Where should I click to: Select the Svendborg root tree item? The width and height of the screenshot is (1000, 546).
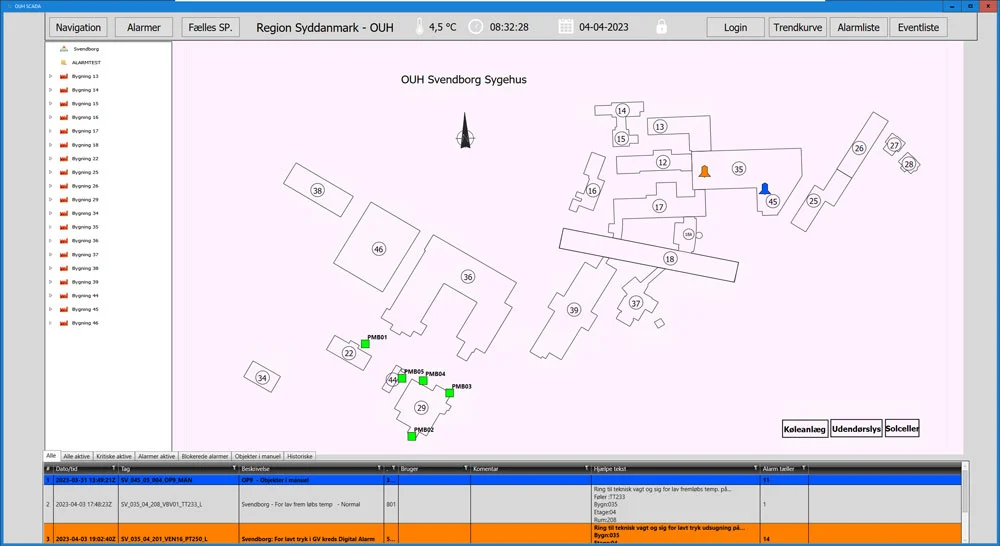[86, 48]
